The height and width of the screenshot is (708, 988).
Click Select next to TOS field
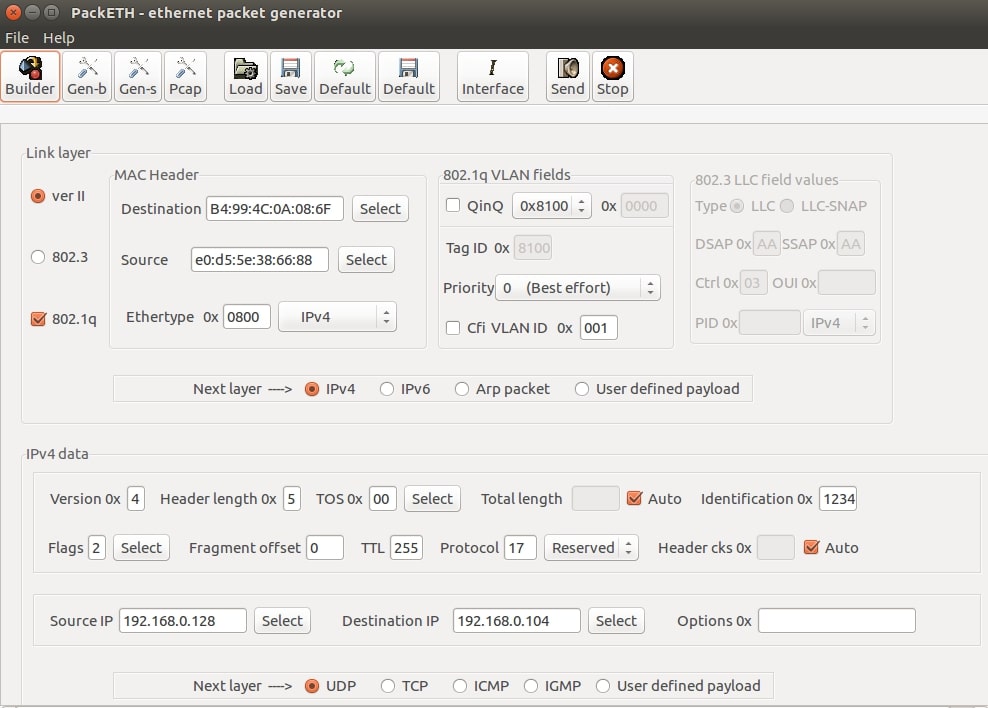[432, 498]
